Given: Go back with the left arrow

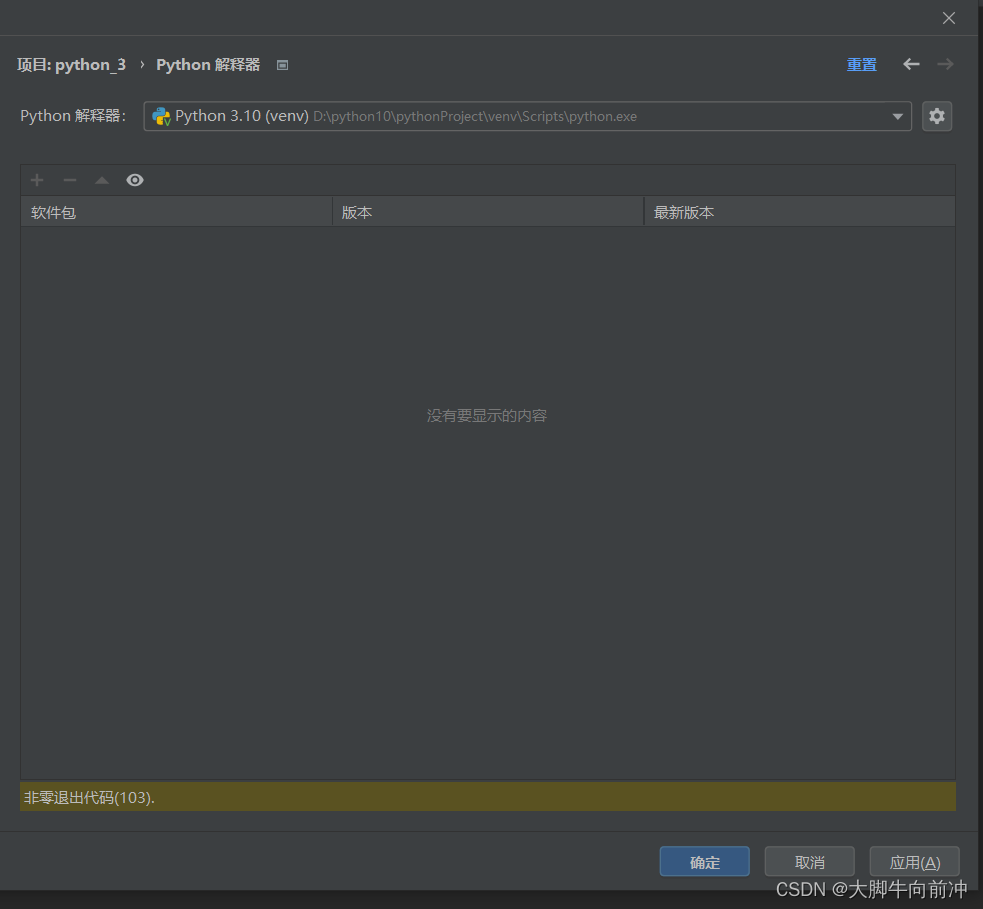Looking at the screenshot, I should click(x=911, y=64).
